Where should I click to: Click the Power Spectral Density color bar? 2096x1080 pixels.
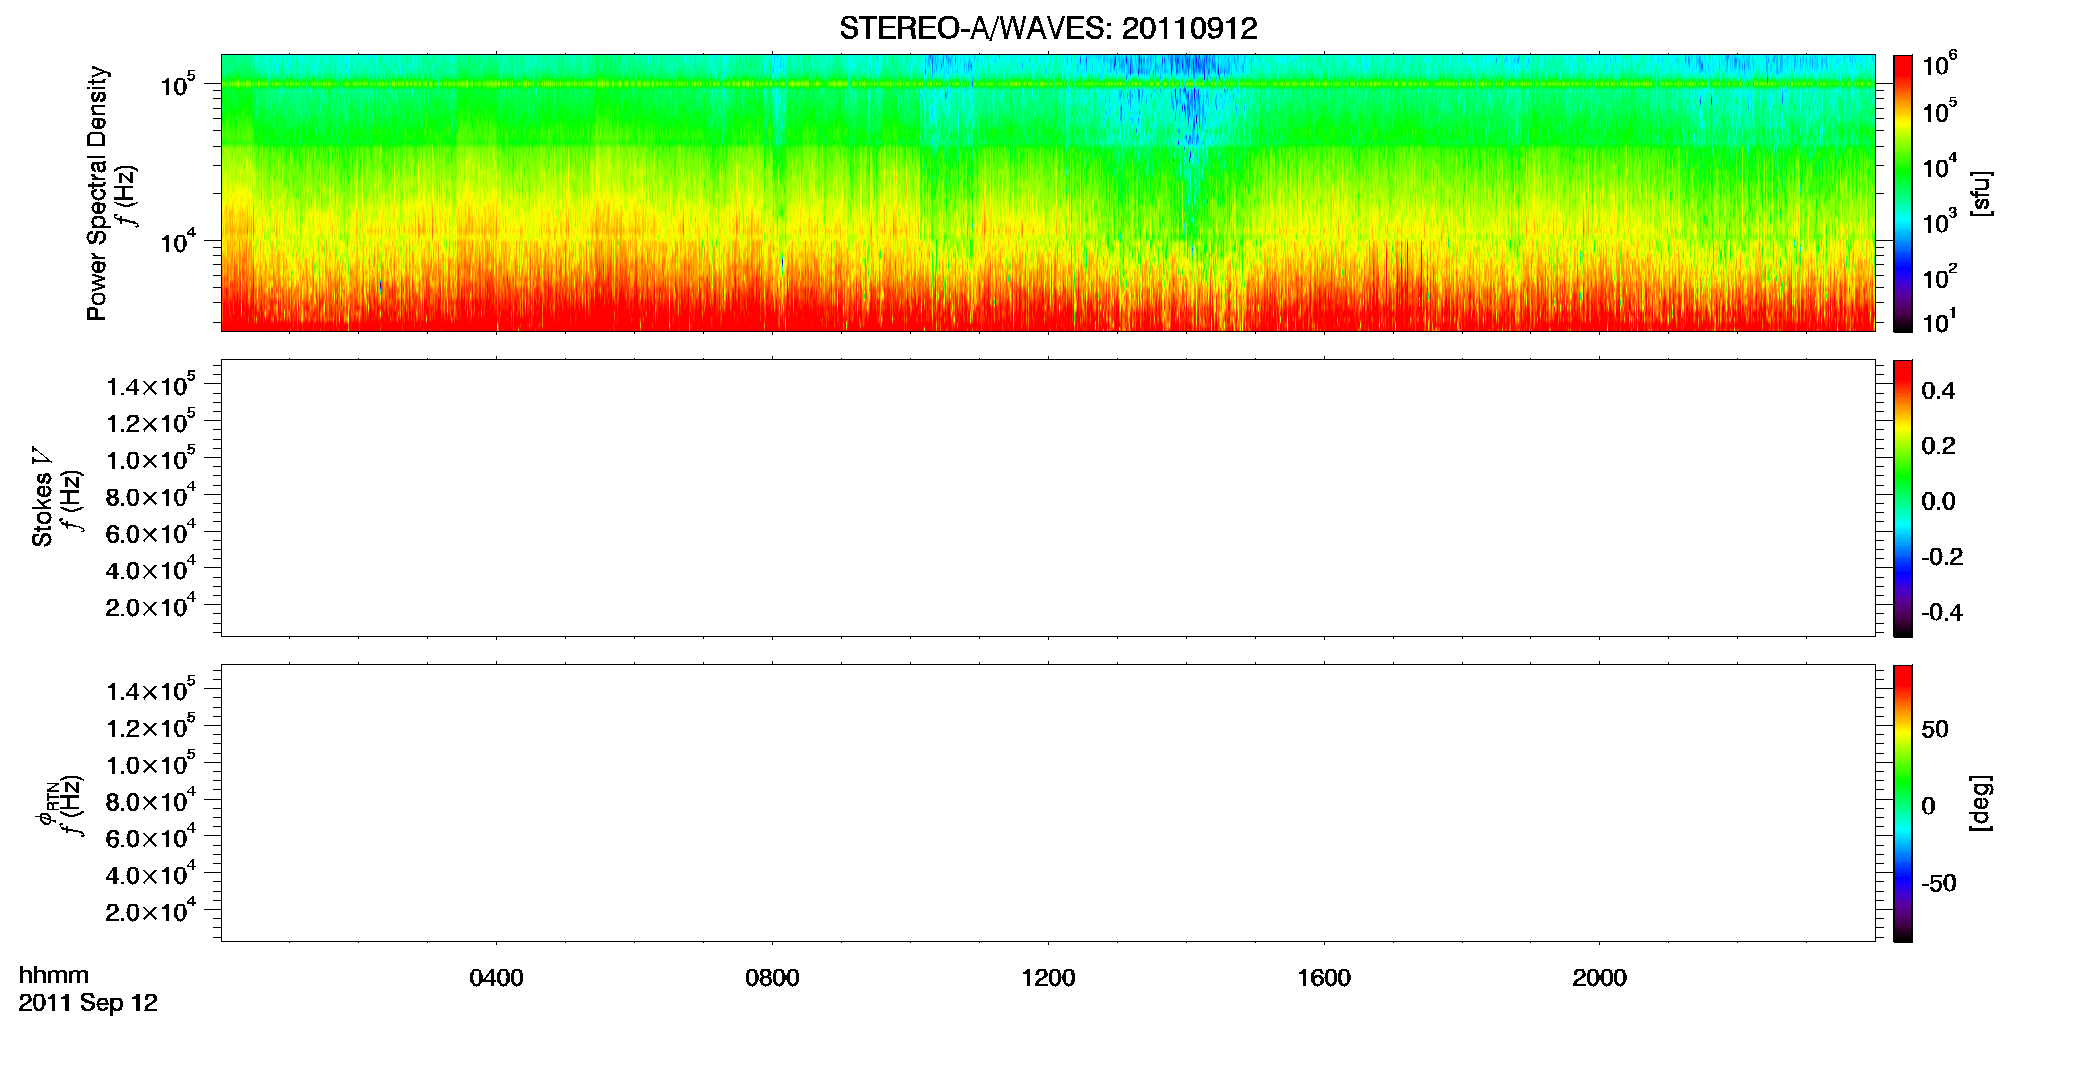[1902, 193]
